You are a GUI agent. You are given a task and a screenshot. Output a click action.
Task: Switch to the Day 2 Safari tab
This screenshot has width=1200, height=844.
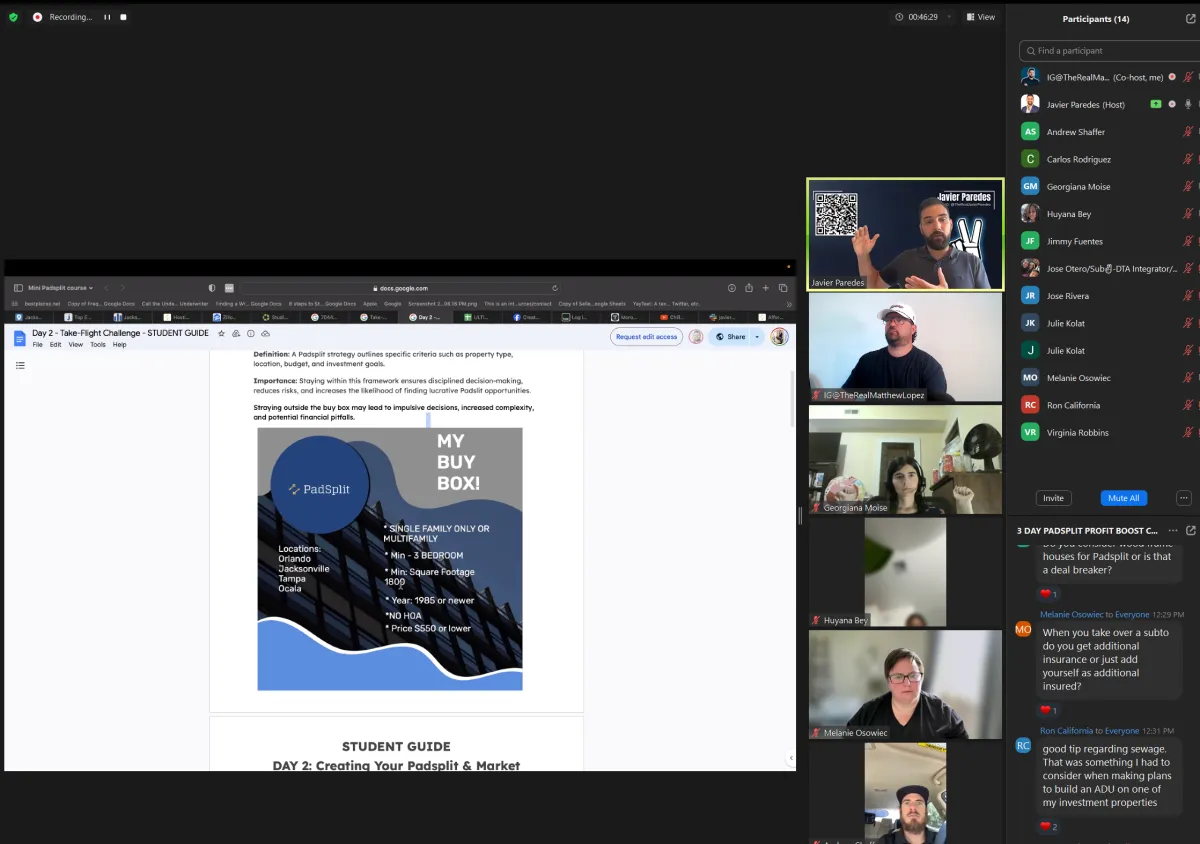(x=426, y=317)
